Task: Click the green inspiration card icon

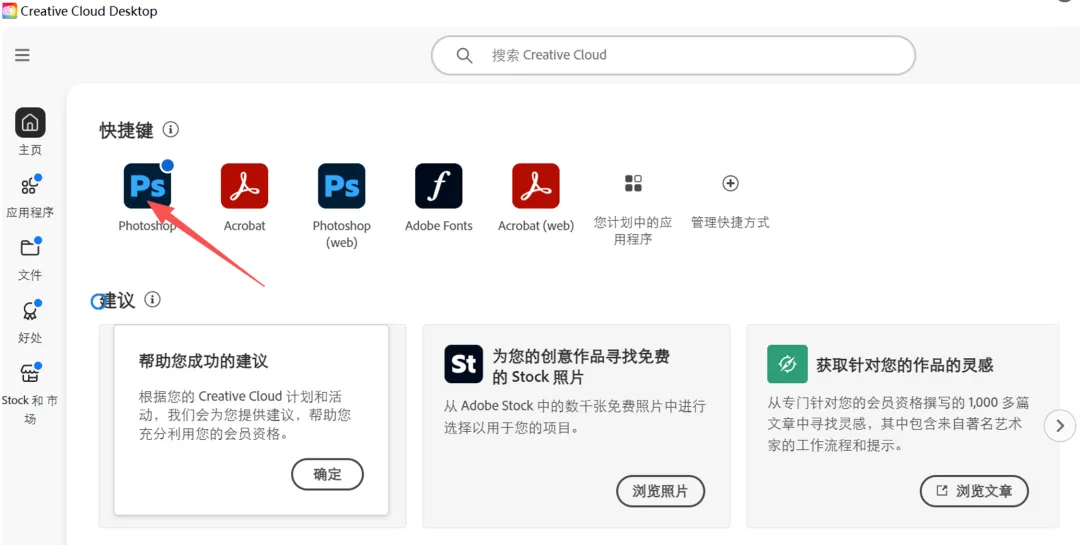Action: (787, 364)
